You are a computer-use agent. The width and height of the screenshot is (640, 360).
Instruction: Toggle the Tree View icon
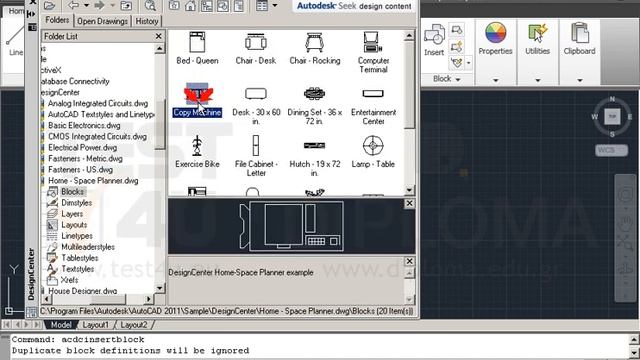coord(207,6)
